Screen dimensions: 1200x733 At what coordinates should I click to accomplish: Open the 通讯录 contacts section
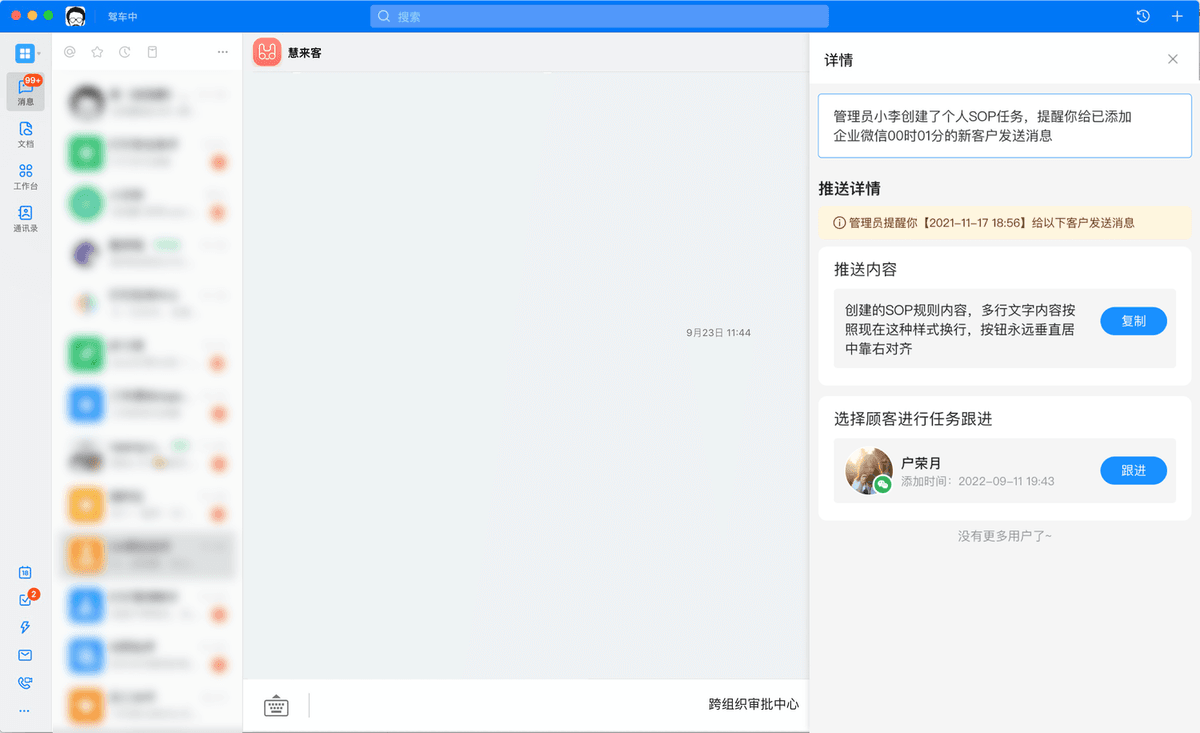(25, 219)
